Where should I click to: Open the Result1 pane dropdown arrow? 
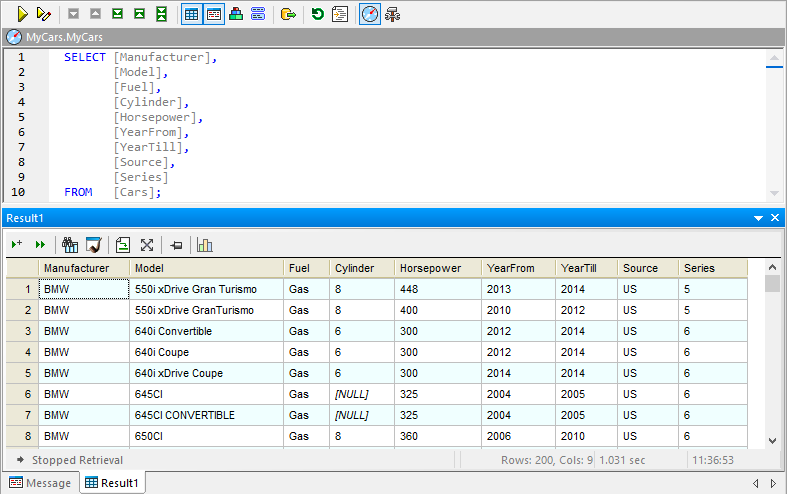758,218
